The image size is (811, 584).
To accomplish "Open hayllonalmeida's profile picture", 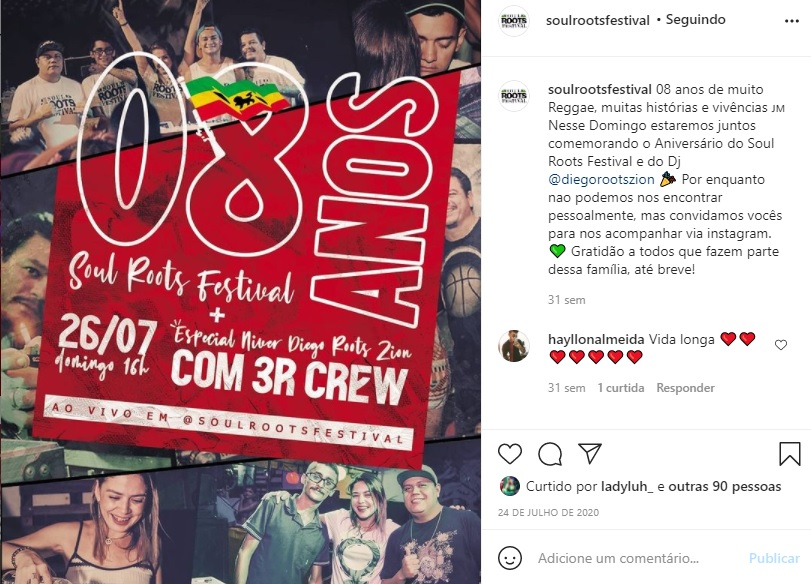I will [514, 346].
